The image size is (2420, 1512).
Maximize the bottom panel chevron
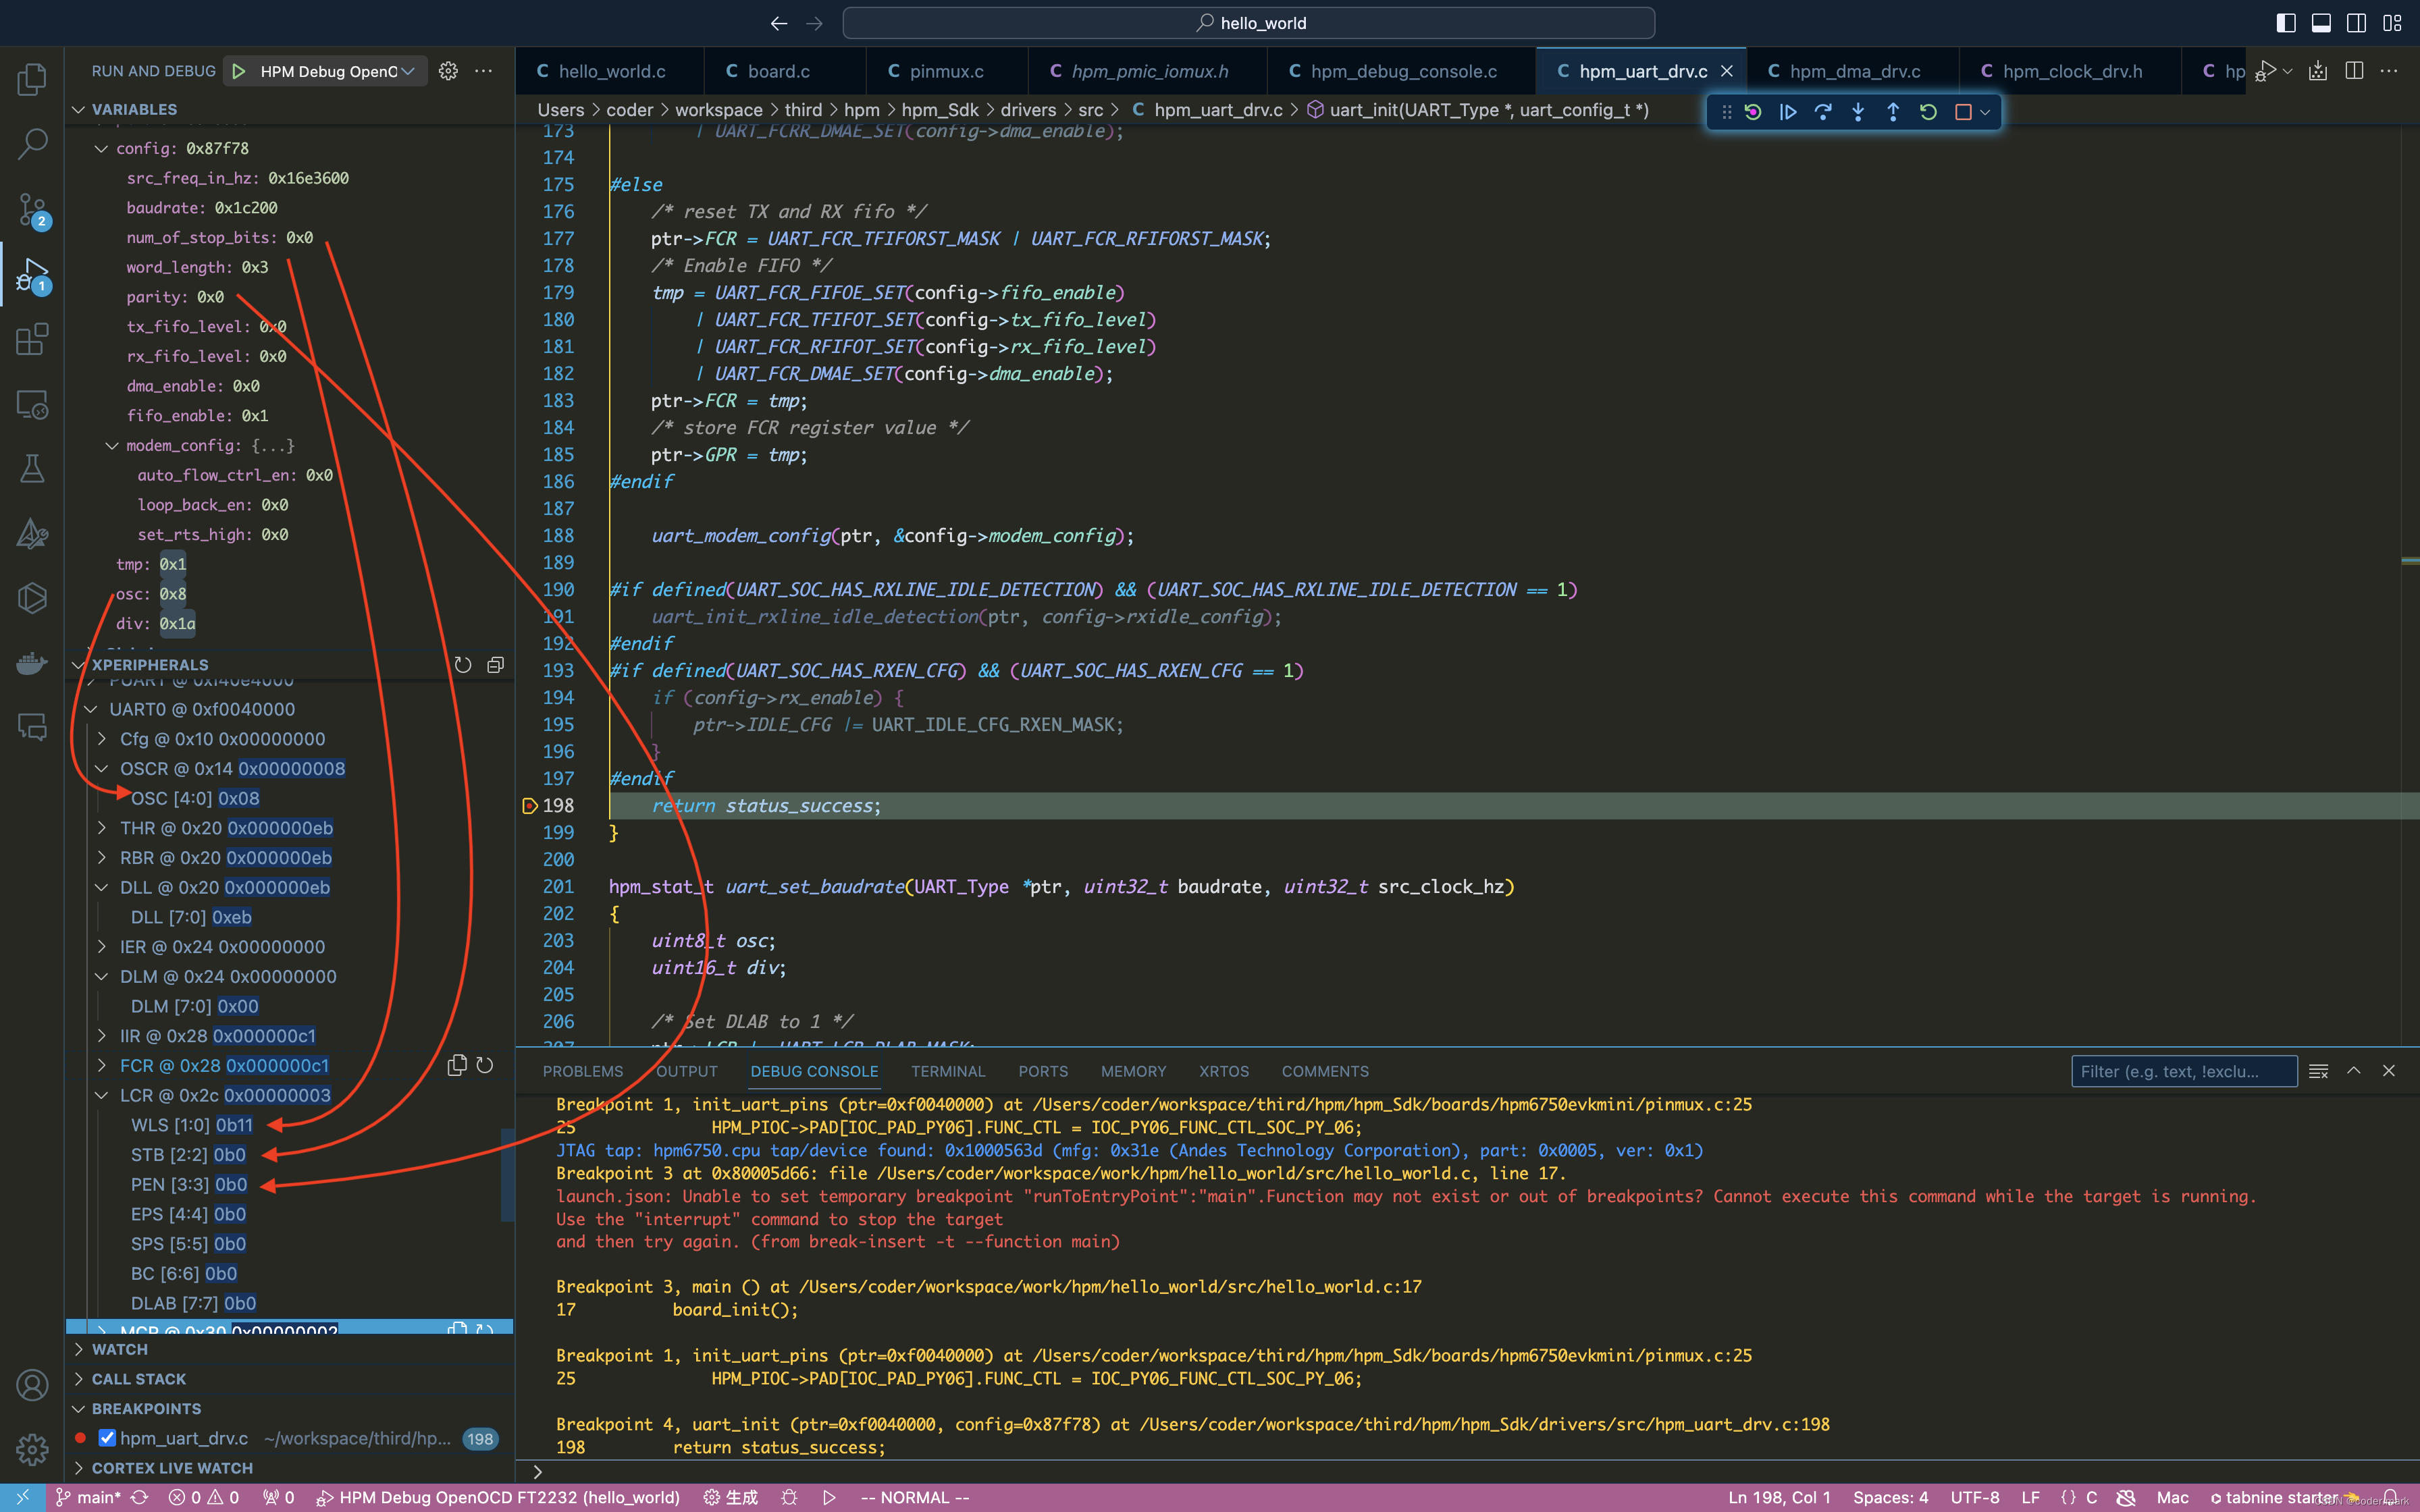pyautogui.click(x=2354, y=1071)
